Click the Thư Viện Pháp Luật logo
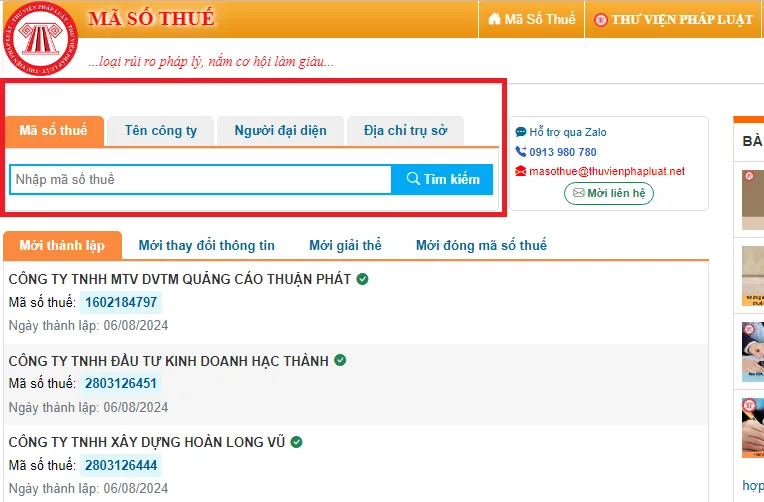Screen dimensions: 764x502 coord(40,40)
